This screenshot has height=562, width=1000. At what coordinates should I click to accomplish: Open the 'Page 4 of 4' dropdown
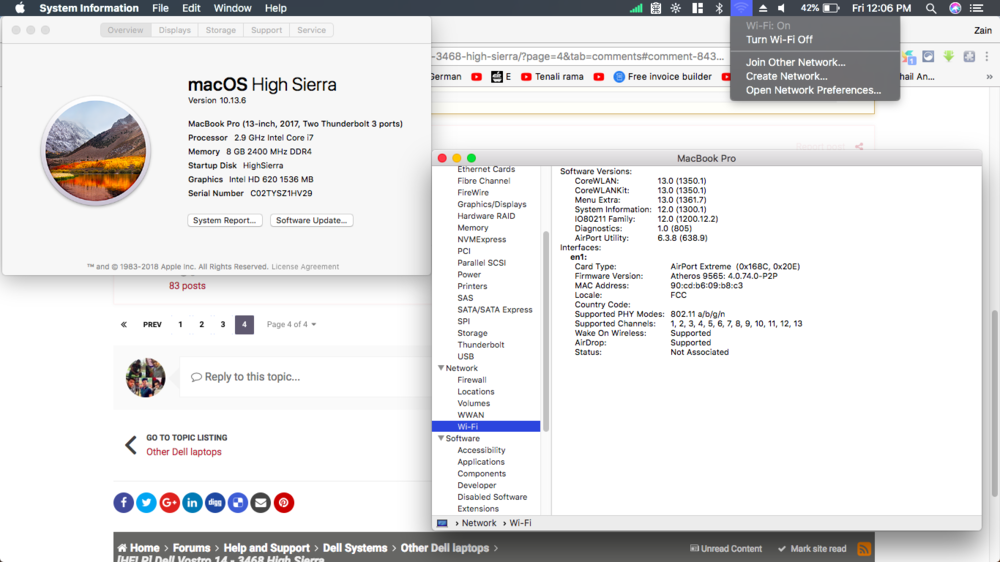pos(291,325)
